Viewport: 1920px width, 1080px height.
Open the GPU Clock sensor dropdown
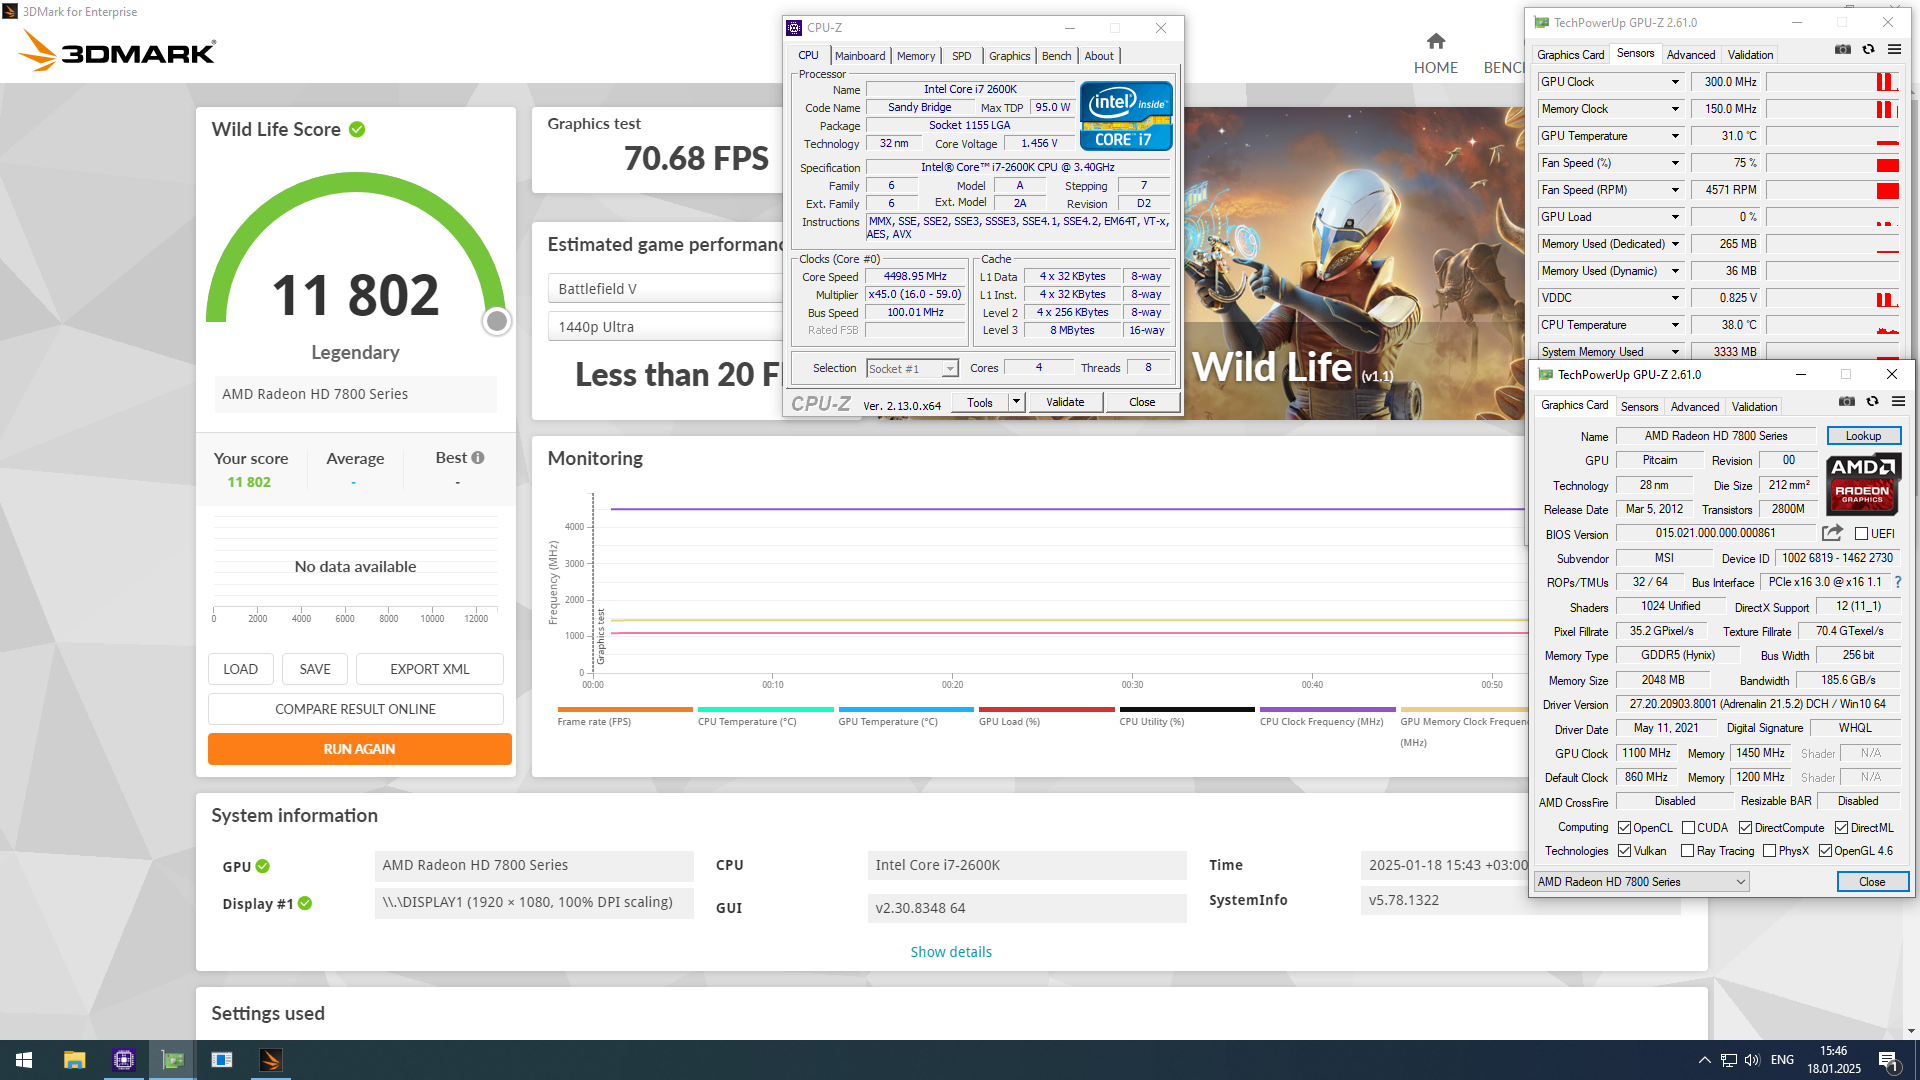point(1675,82)
